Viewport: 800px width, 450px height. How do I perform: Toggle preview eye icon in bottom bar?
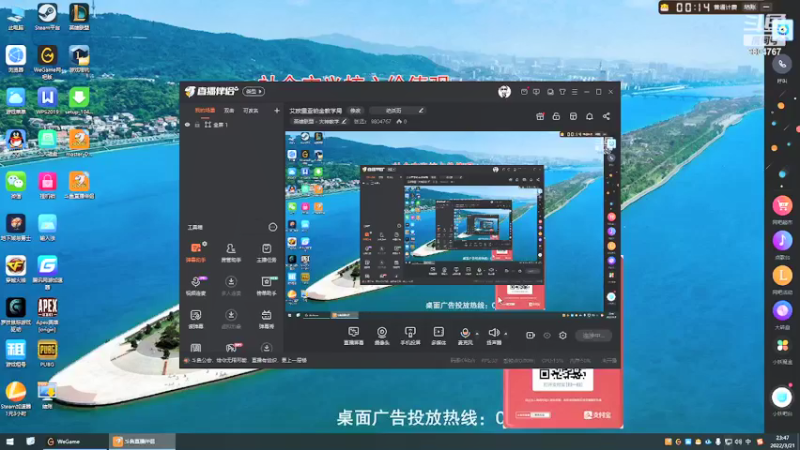pos(546,335)
